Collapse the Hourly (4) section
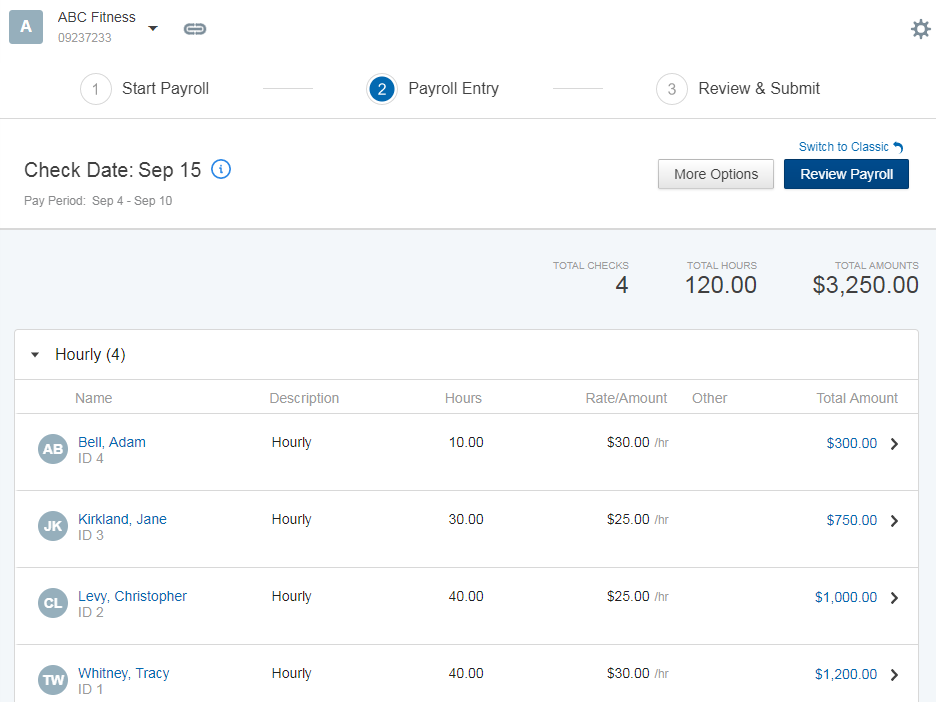The height and width of the screenshot is (702, 936). [x=36, y=355]
